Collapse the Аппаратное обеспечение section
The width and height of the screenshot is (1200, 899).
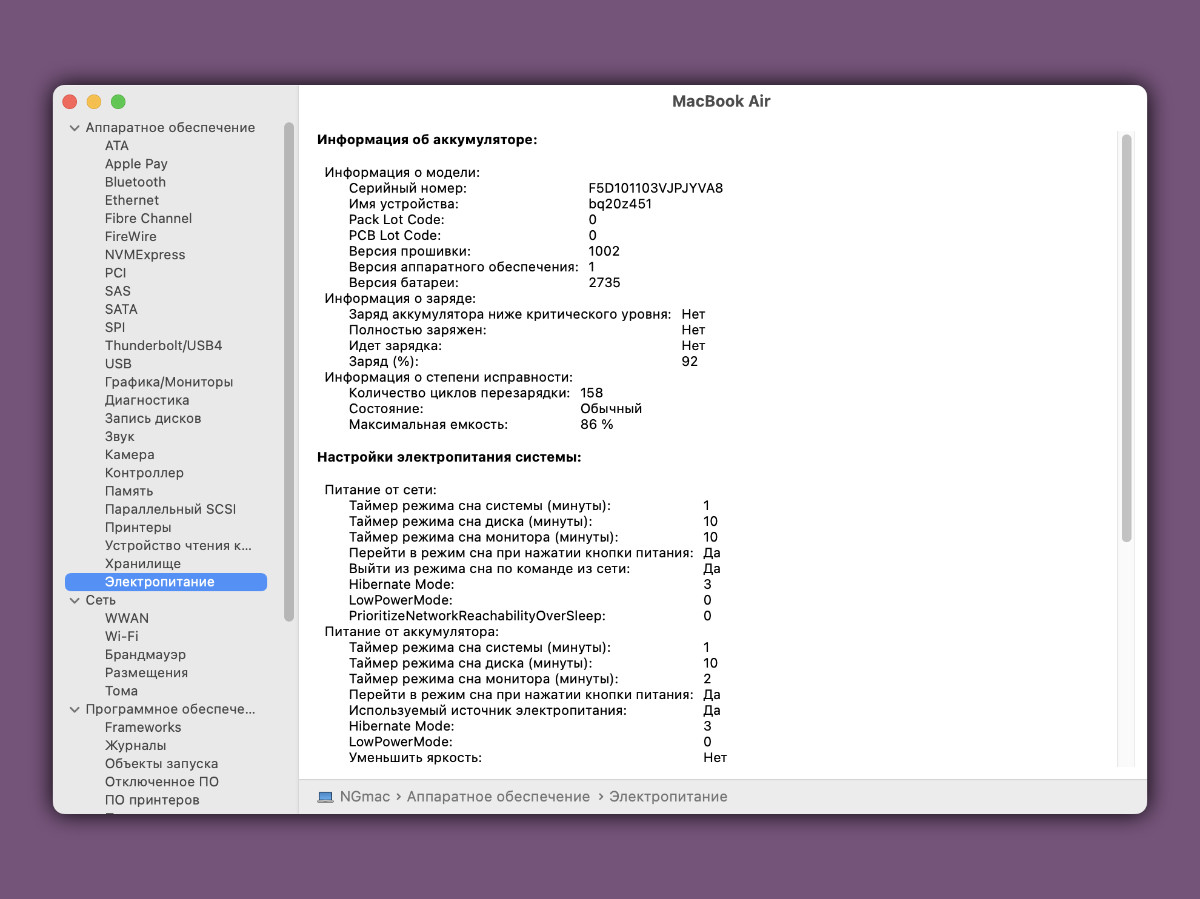(75, 128)
